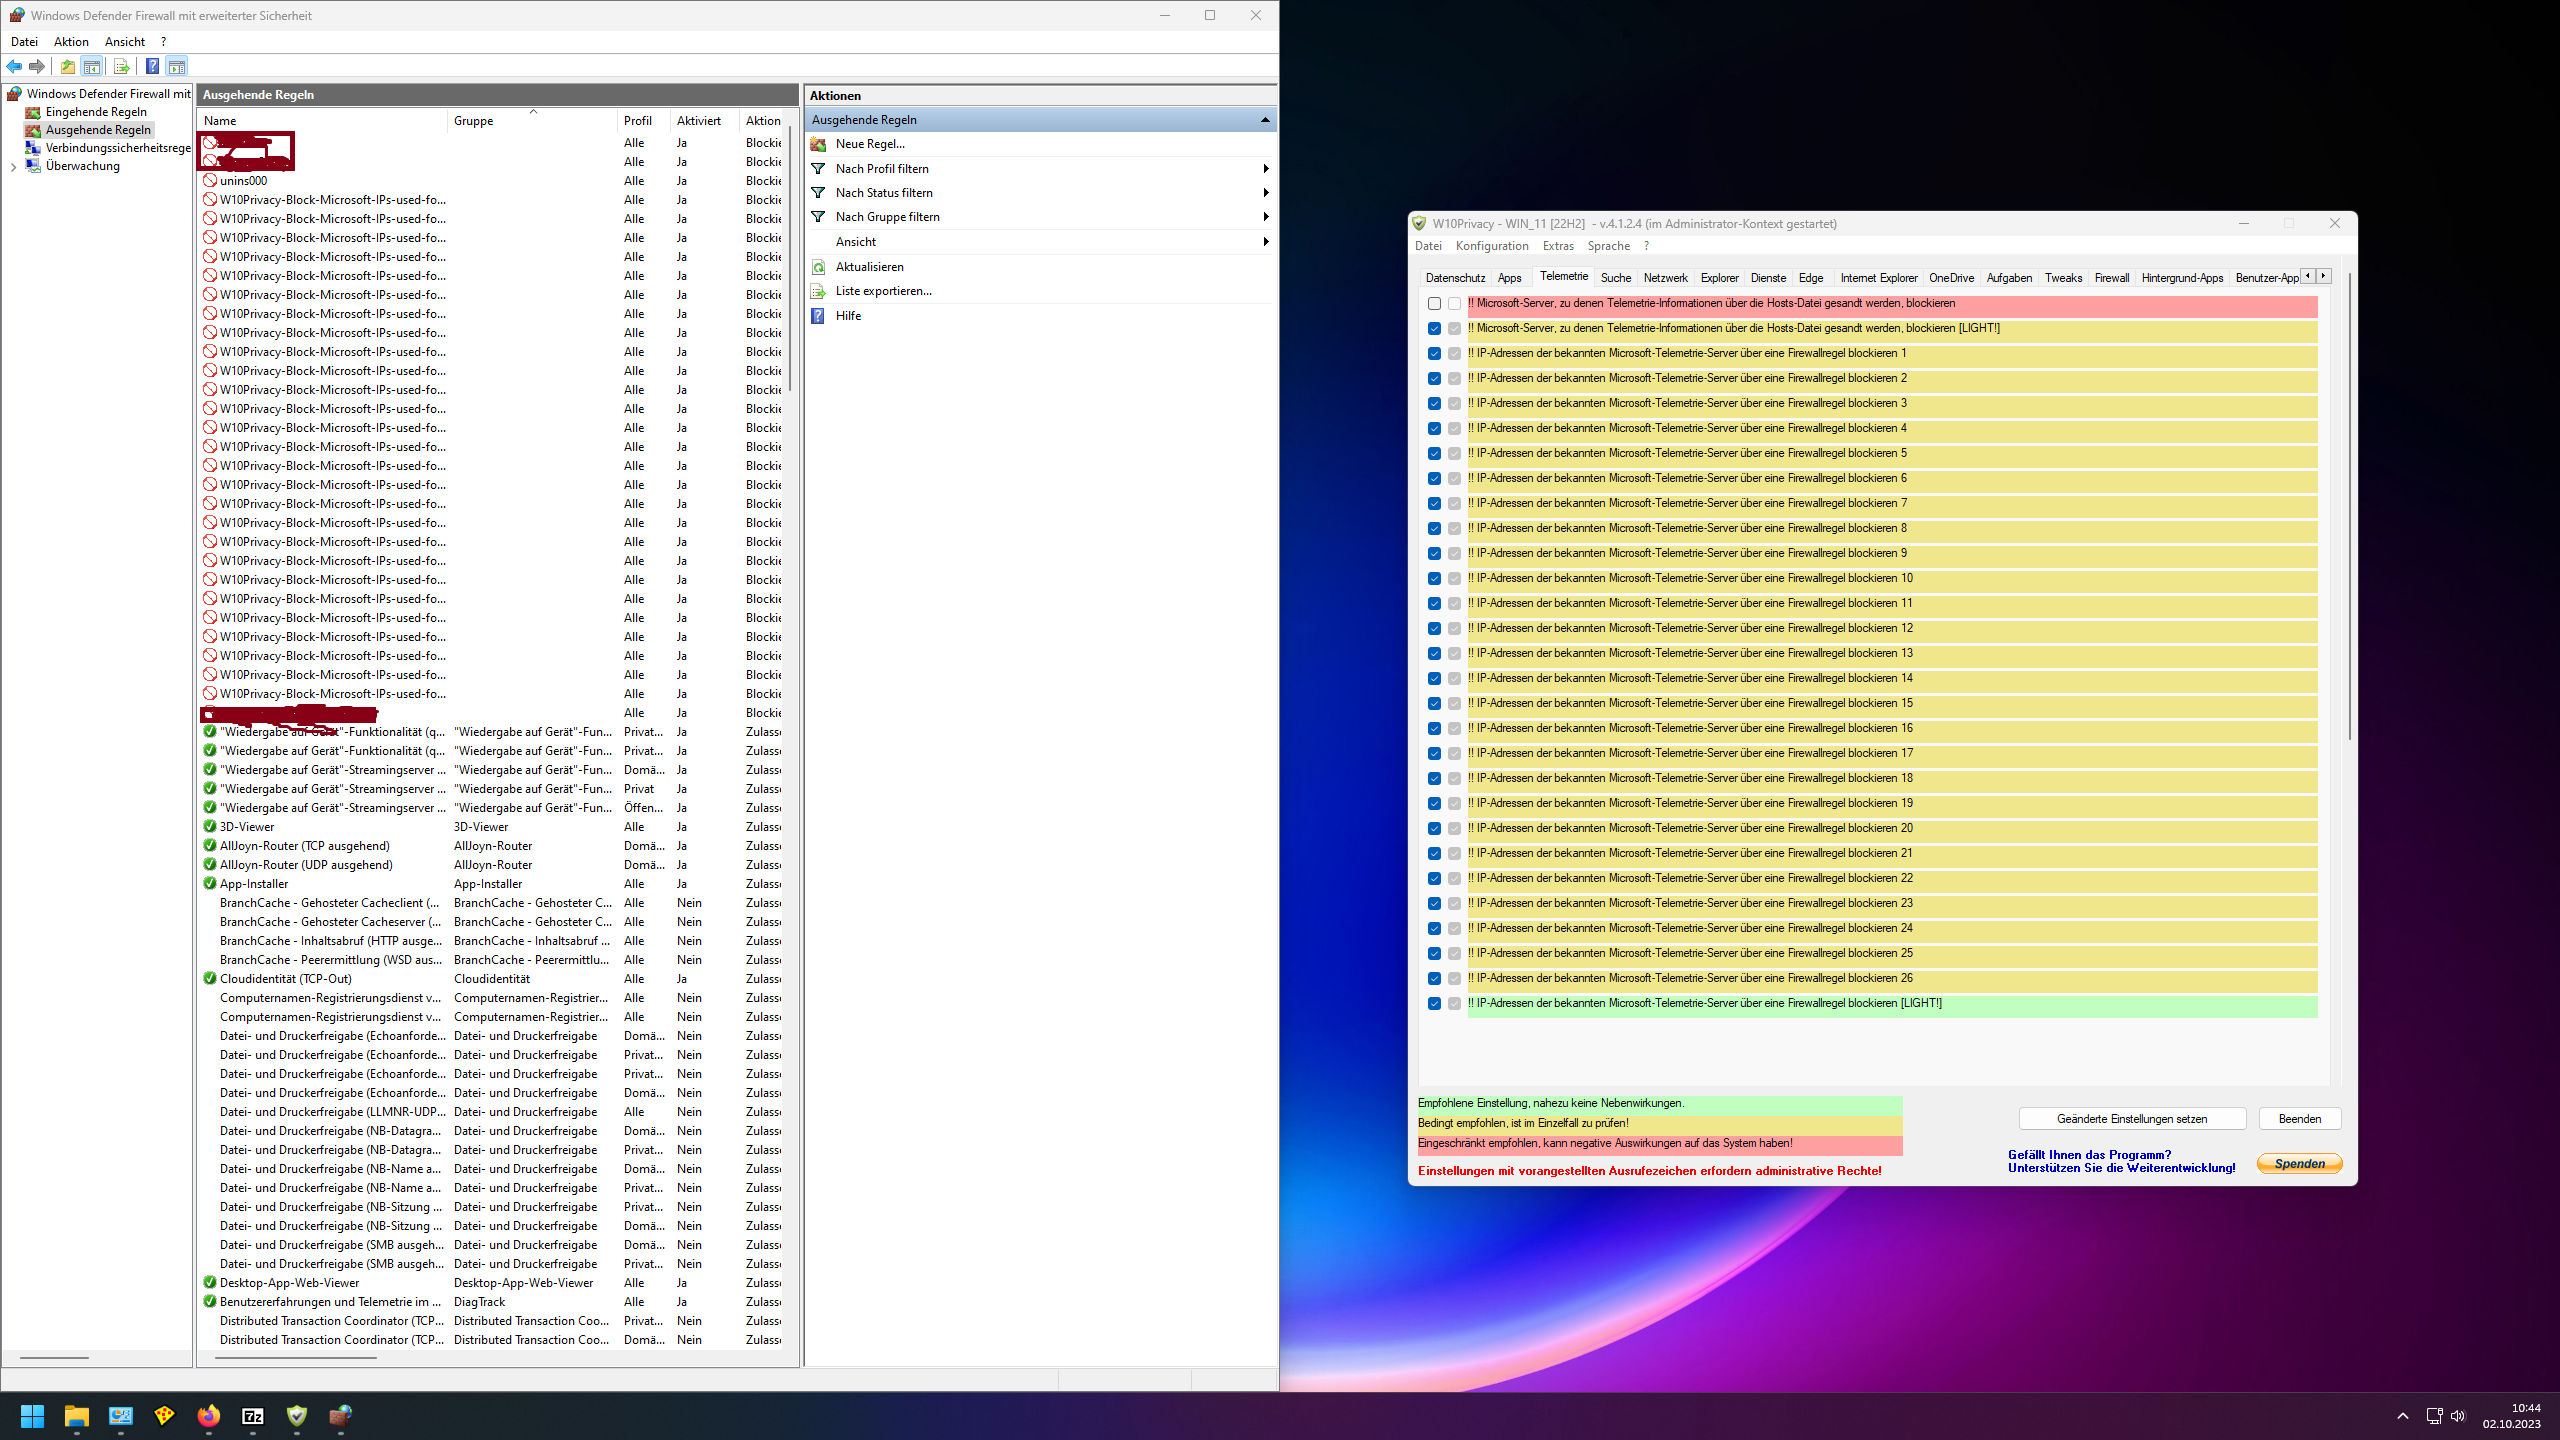
Task: Open Nach Gruppe filtern submenu
Action: click(1040, 217)
